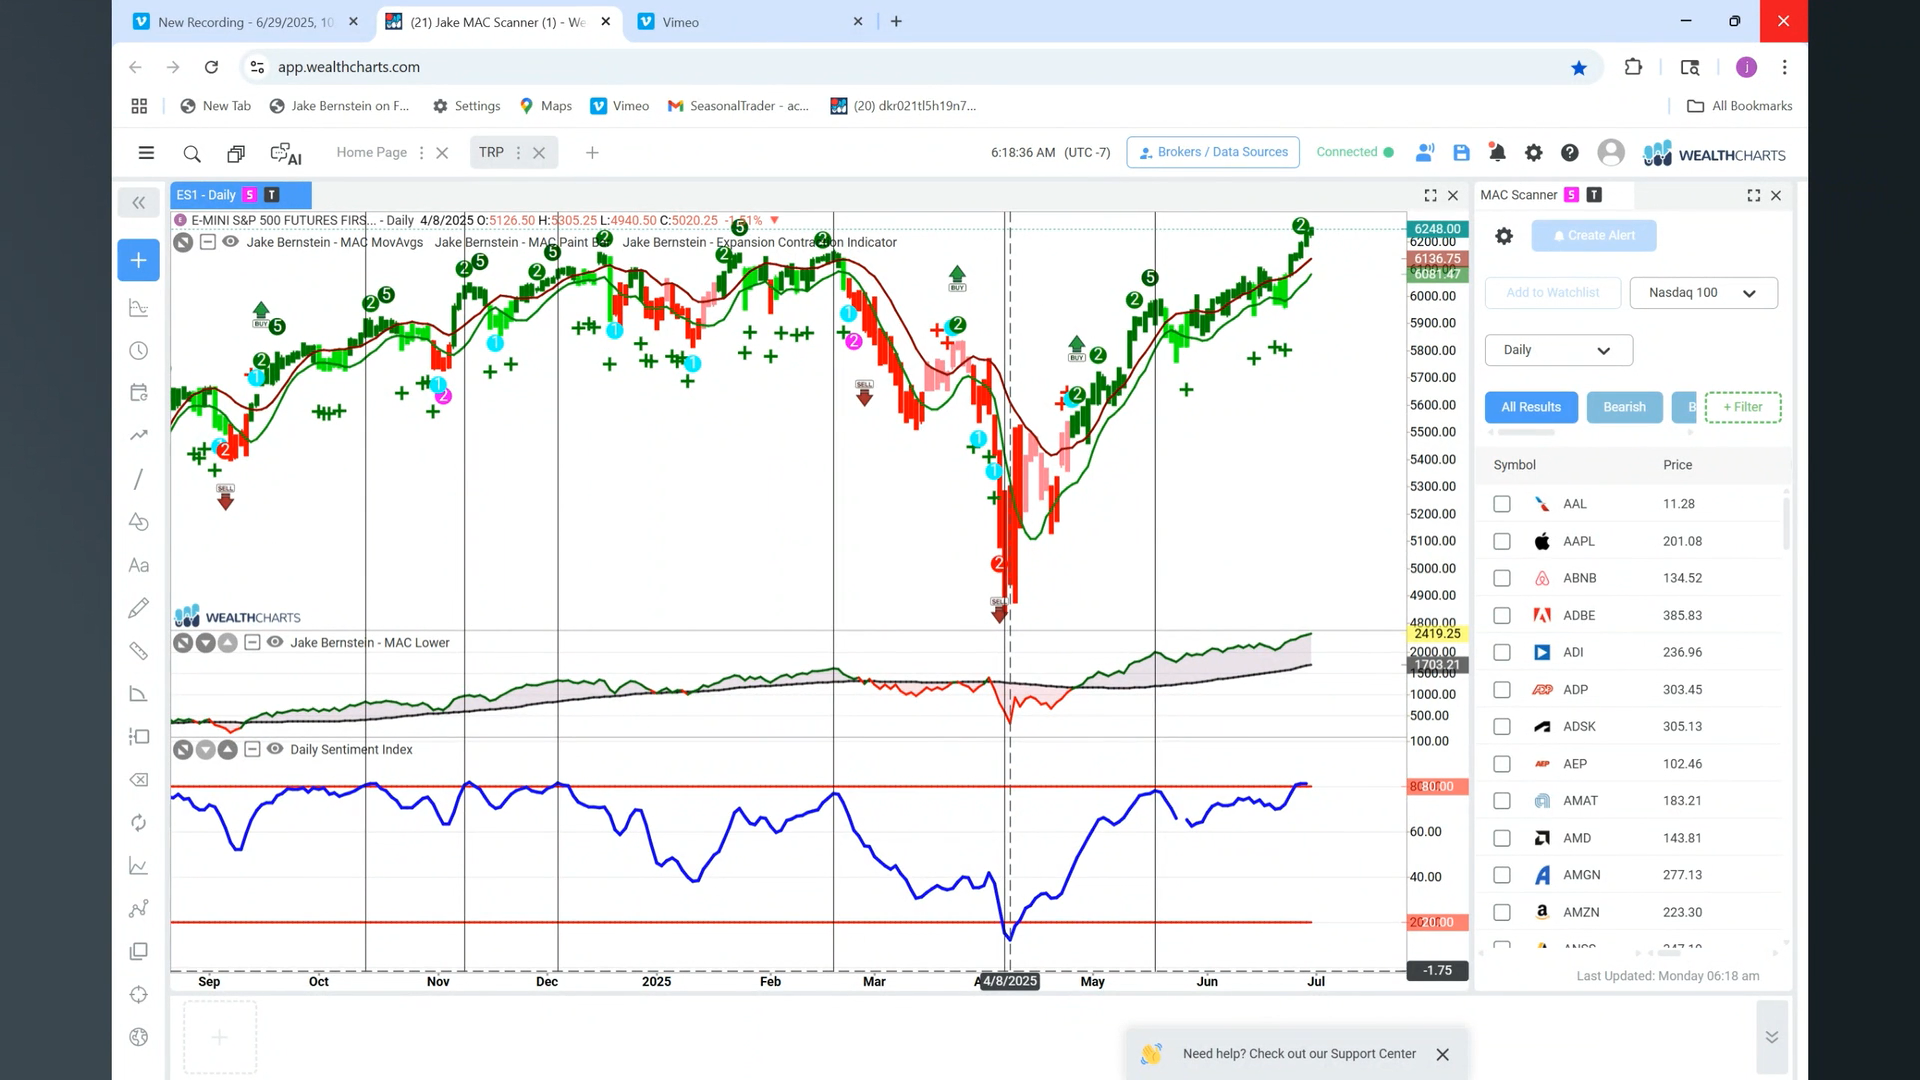
Task: Check the AAL symbol checkbox
Action: click(x=1501, y=504)
